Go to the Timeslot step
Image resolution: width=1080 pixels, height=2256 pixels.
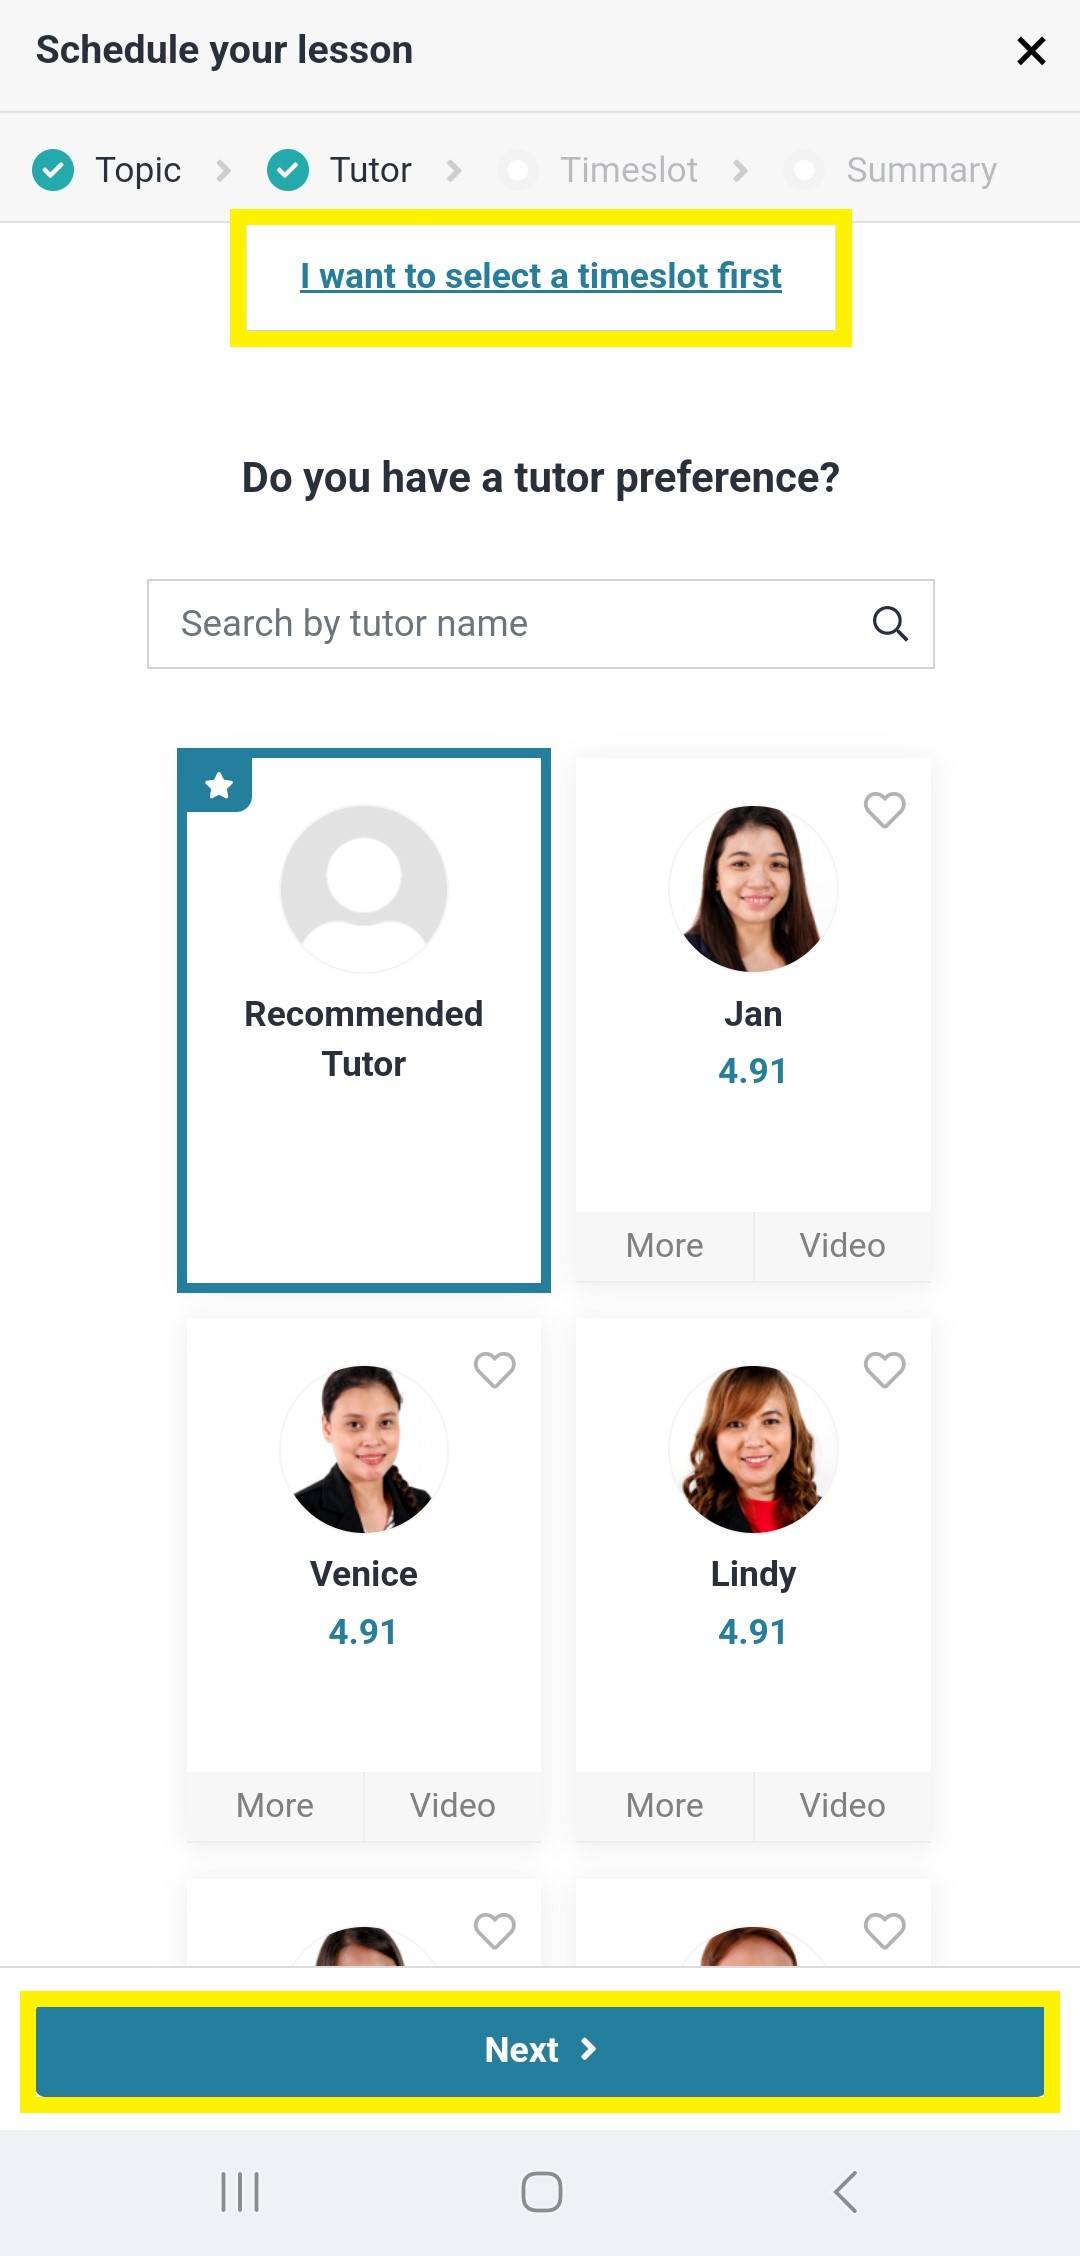[x=600, y=170]
